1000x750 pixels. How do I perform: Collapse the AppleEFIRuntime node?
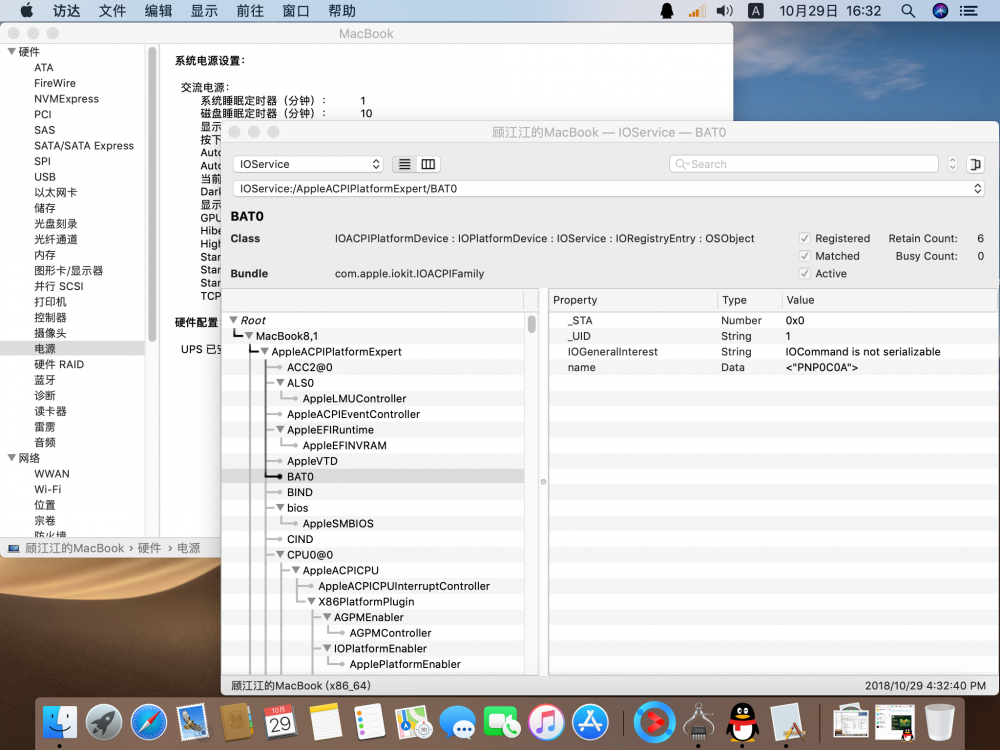pos(280,429)
